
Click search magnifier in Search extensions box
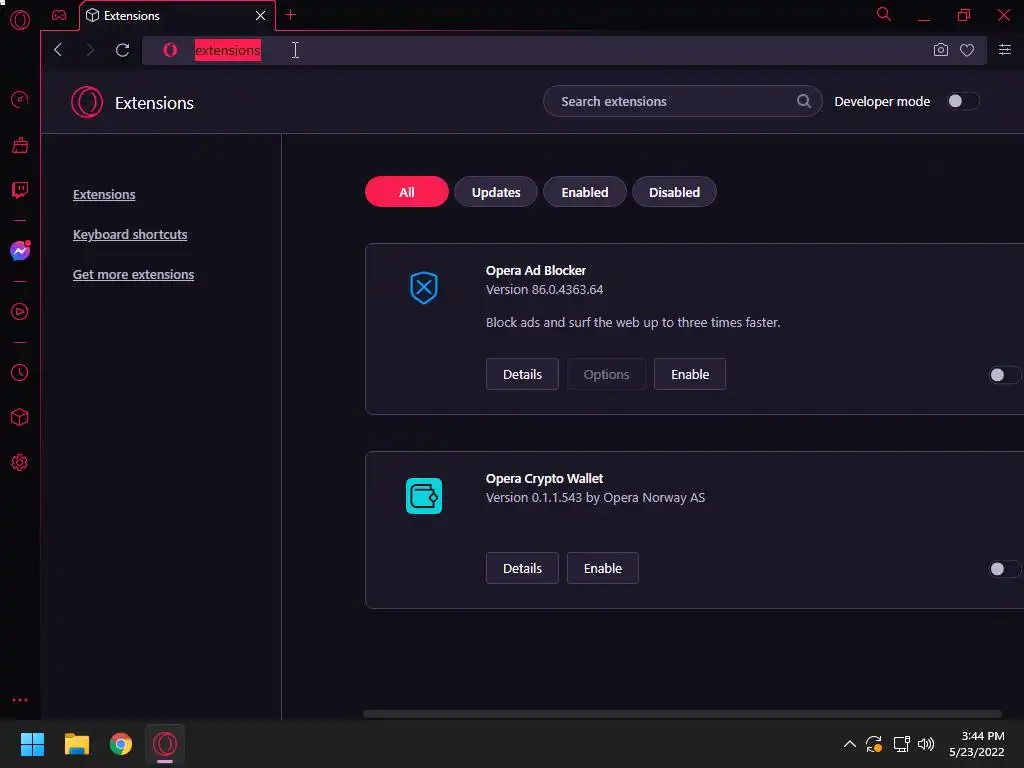click(804, 101)
